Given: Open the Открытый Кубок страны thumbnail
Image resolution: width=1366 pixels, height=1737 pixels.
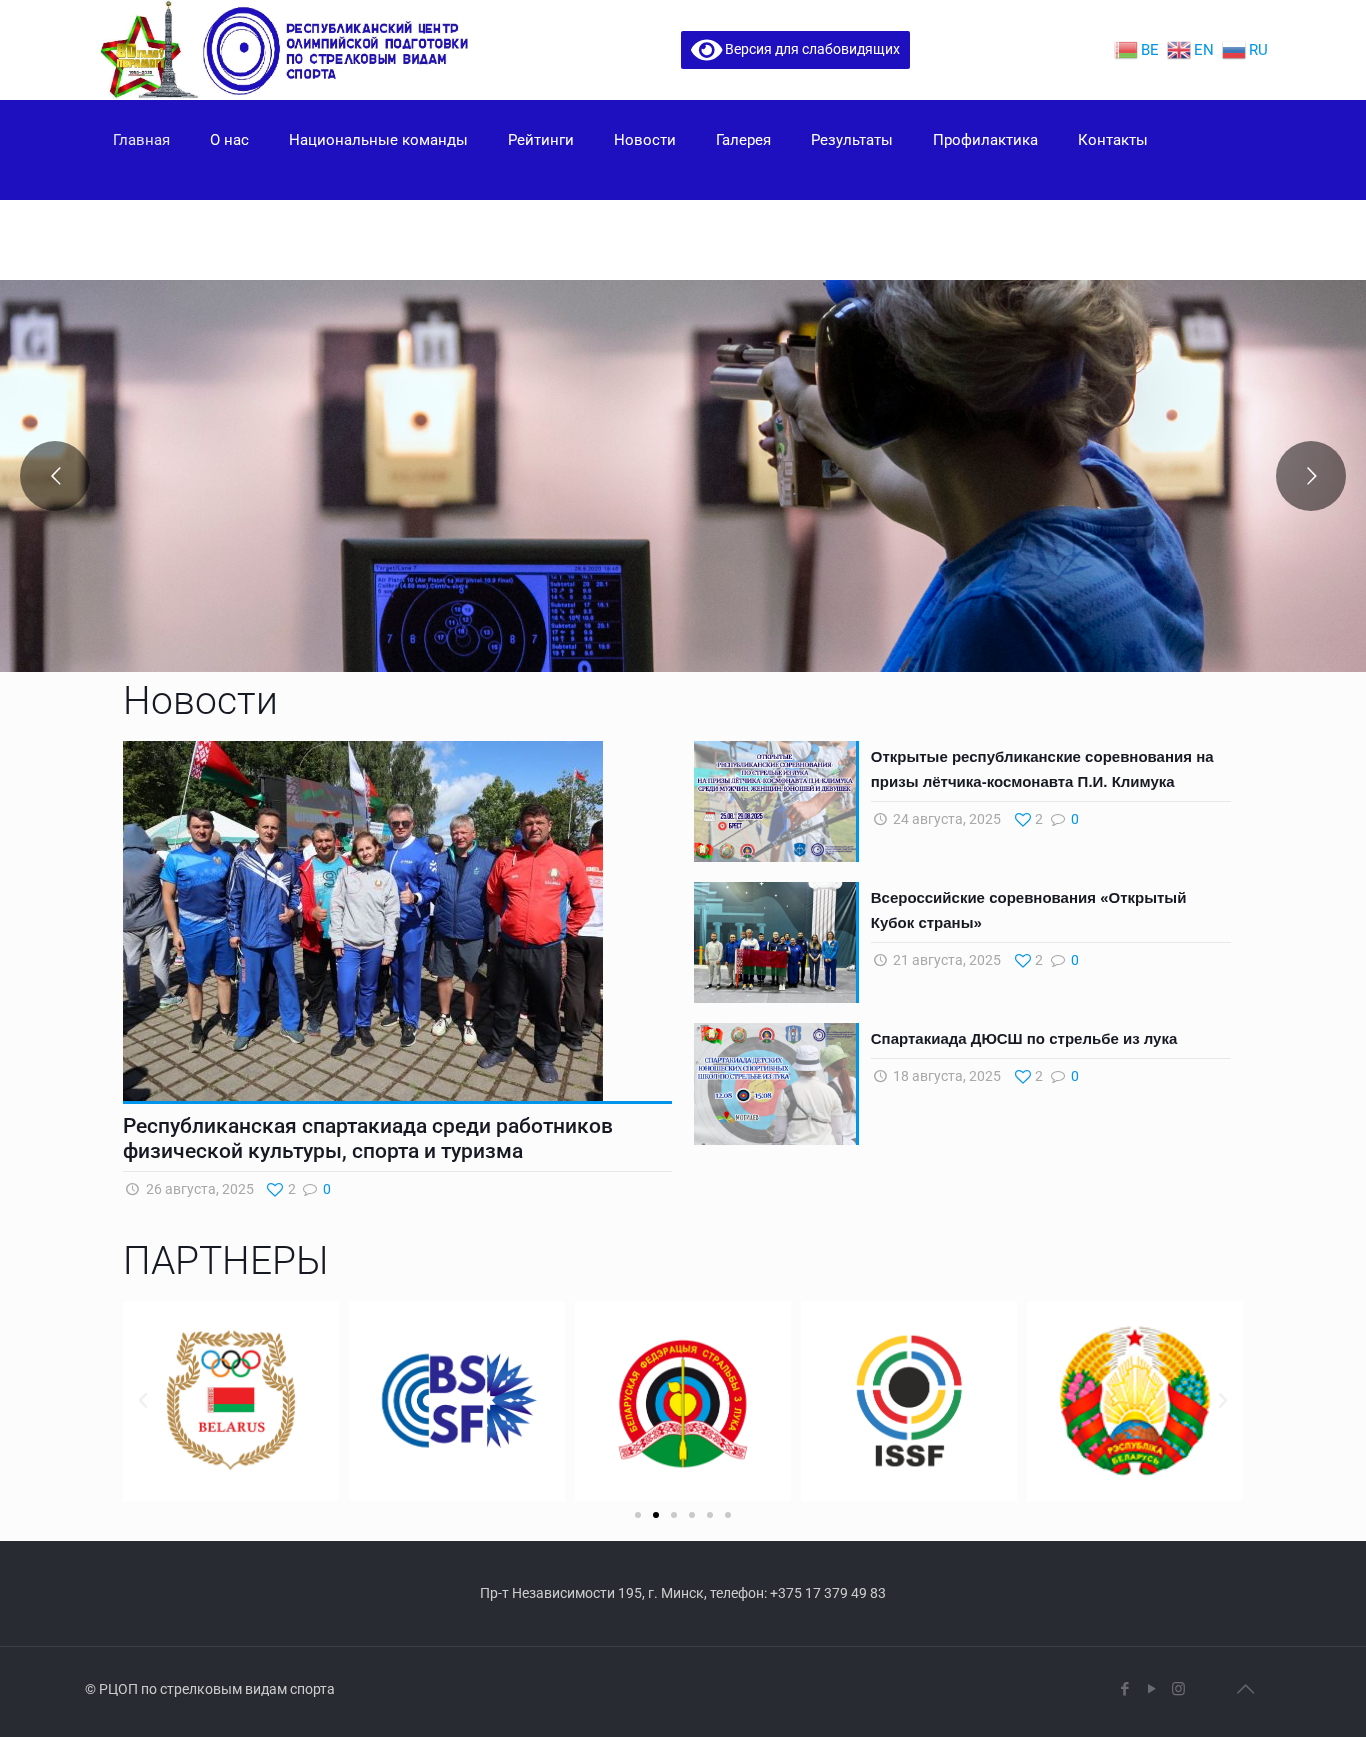Looking at the screenshot, I should [775, 942].
